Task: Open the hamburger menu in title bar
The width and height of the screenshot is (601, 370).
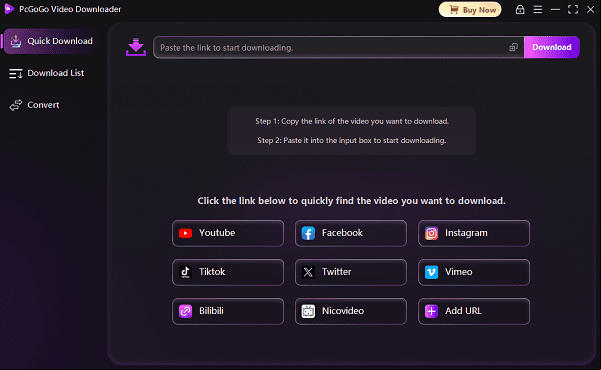Action: (538, 10)
